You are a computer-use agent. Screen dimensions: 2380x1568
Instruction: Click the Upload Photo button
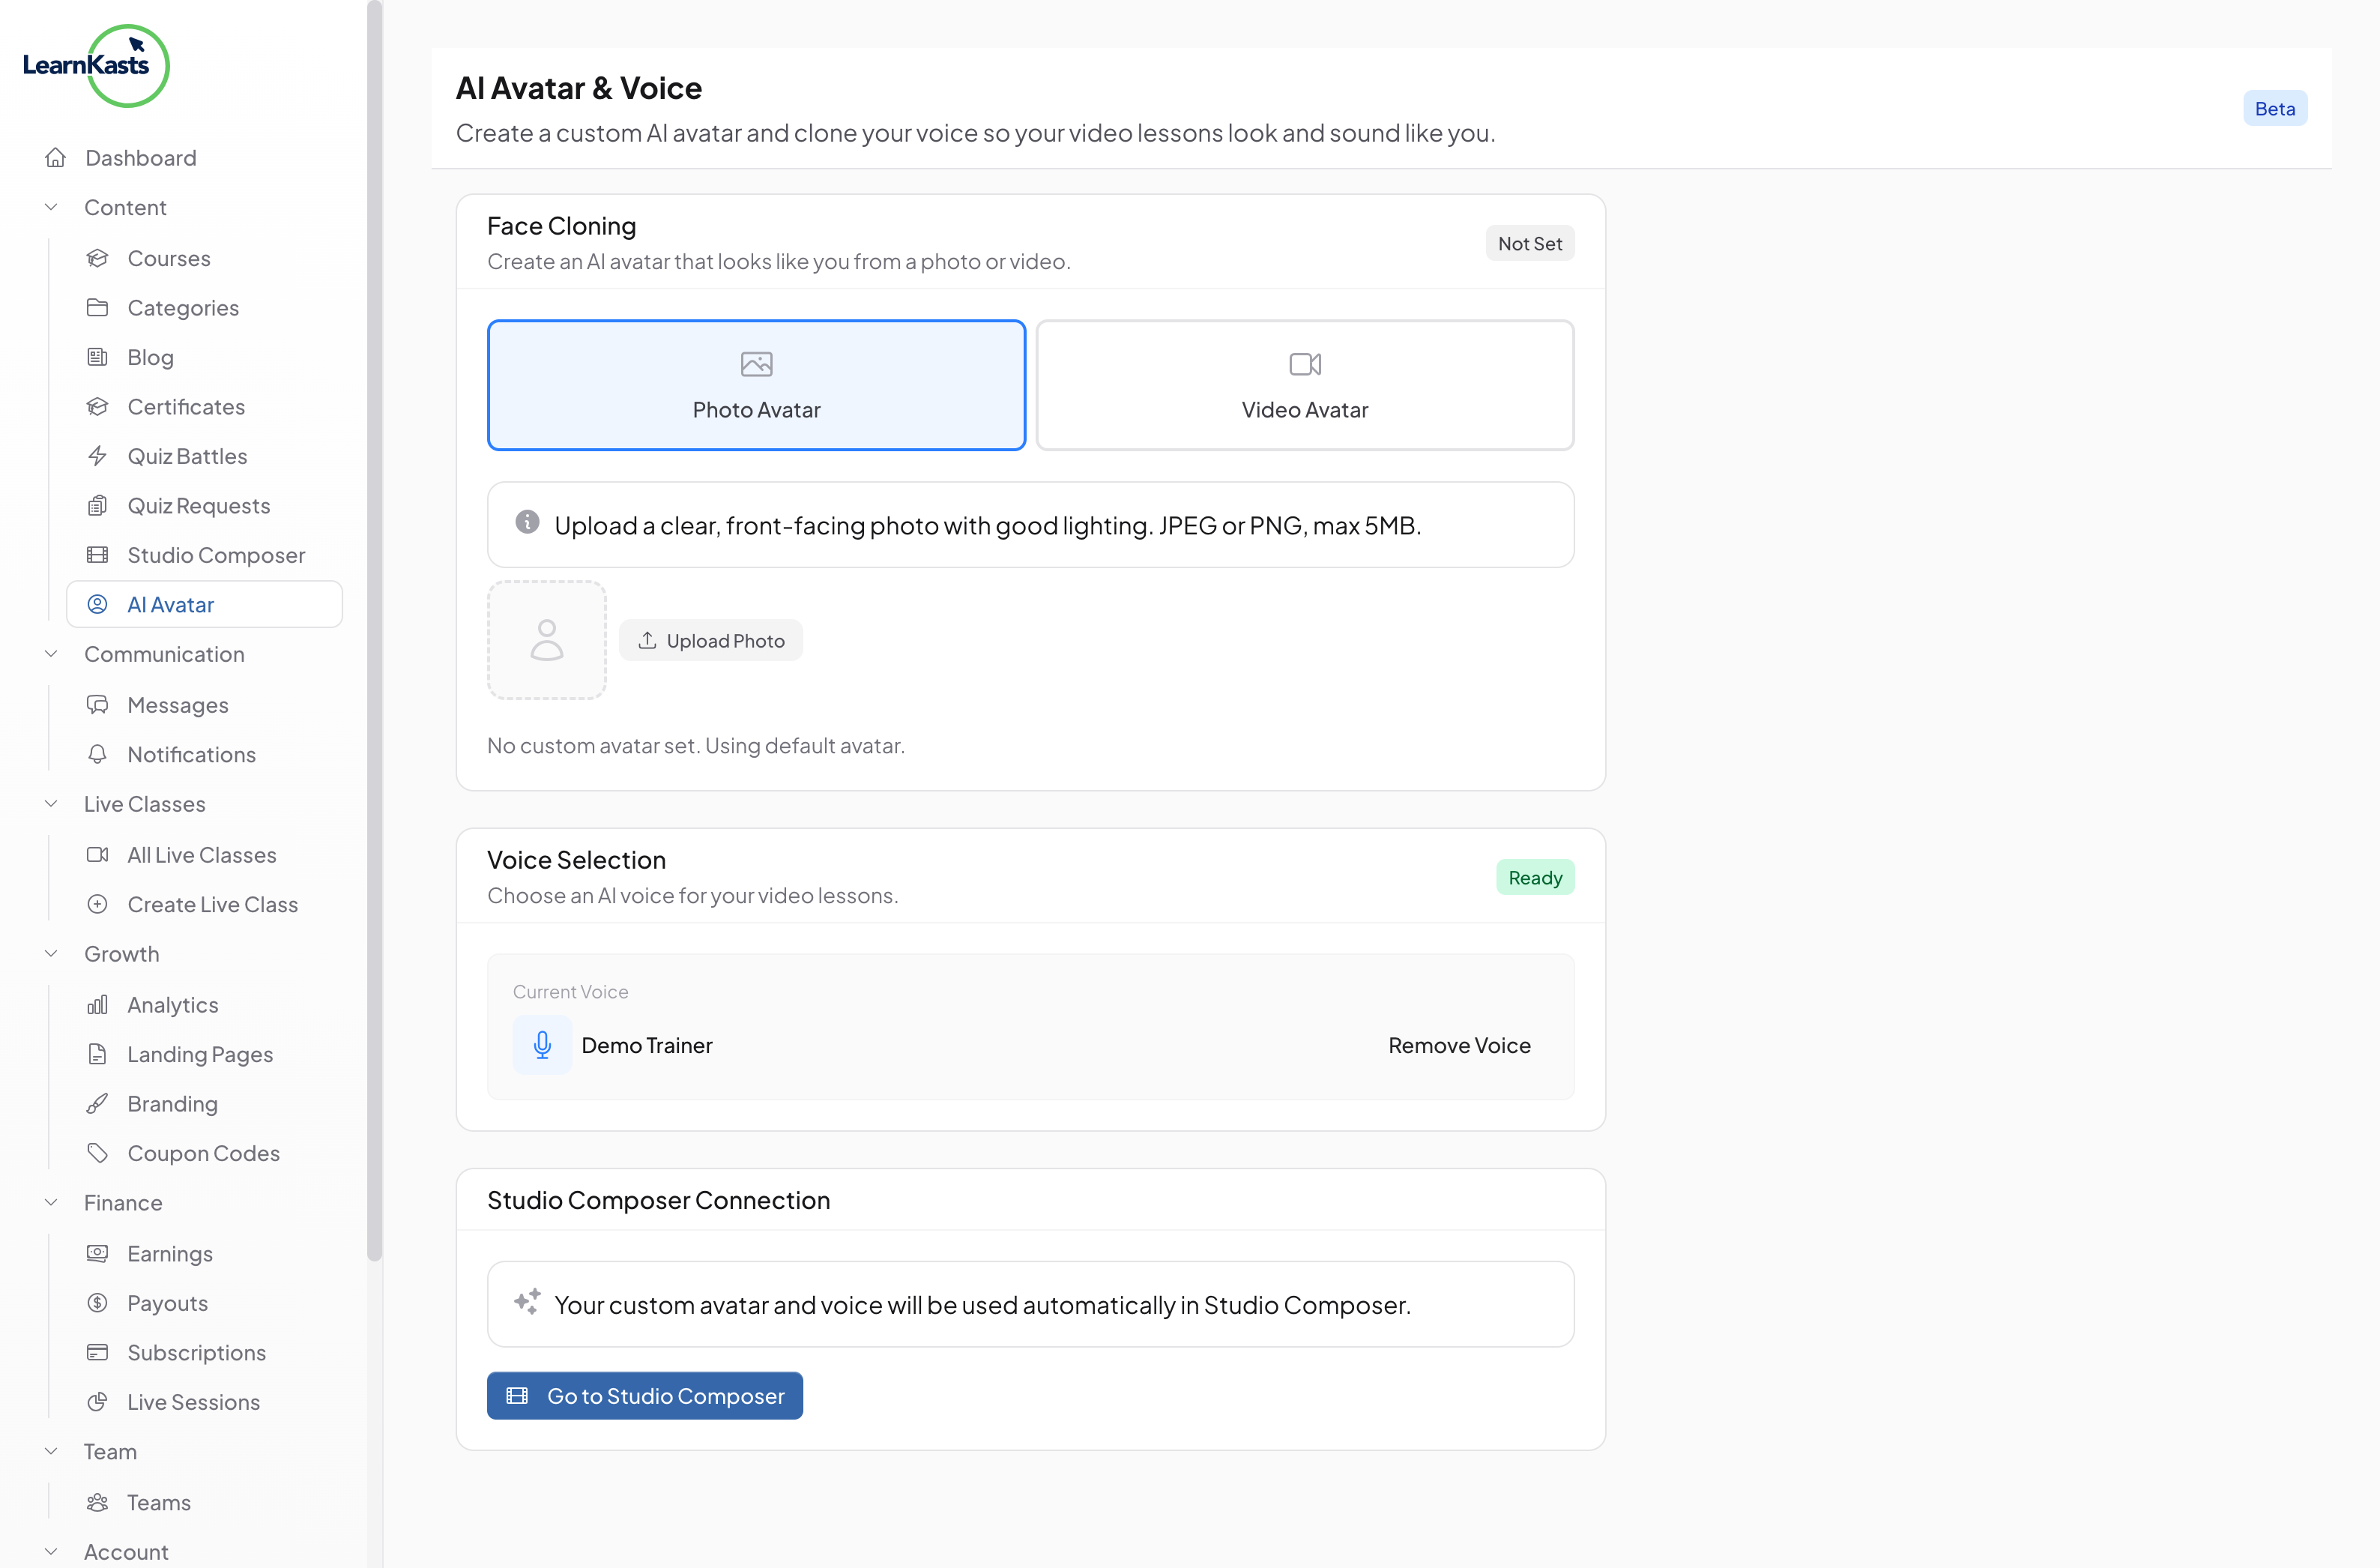[x=711, y=641]
